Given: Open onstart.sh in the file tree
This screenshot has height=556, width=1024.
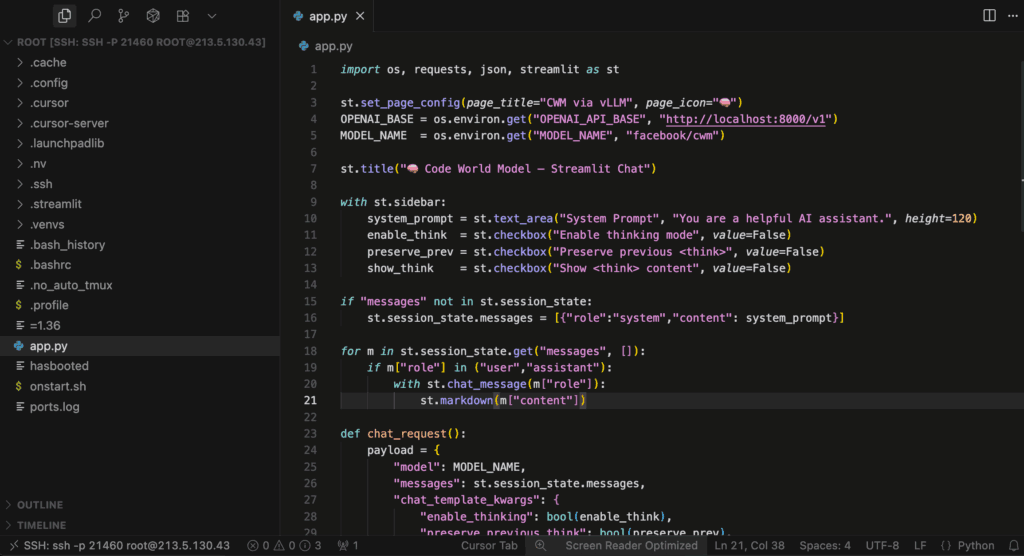Looking at the screenshot, I should tap(57, 387).
